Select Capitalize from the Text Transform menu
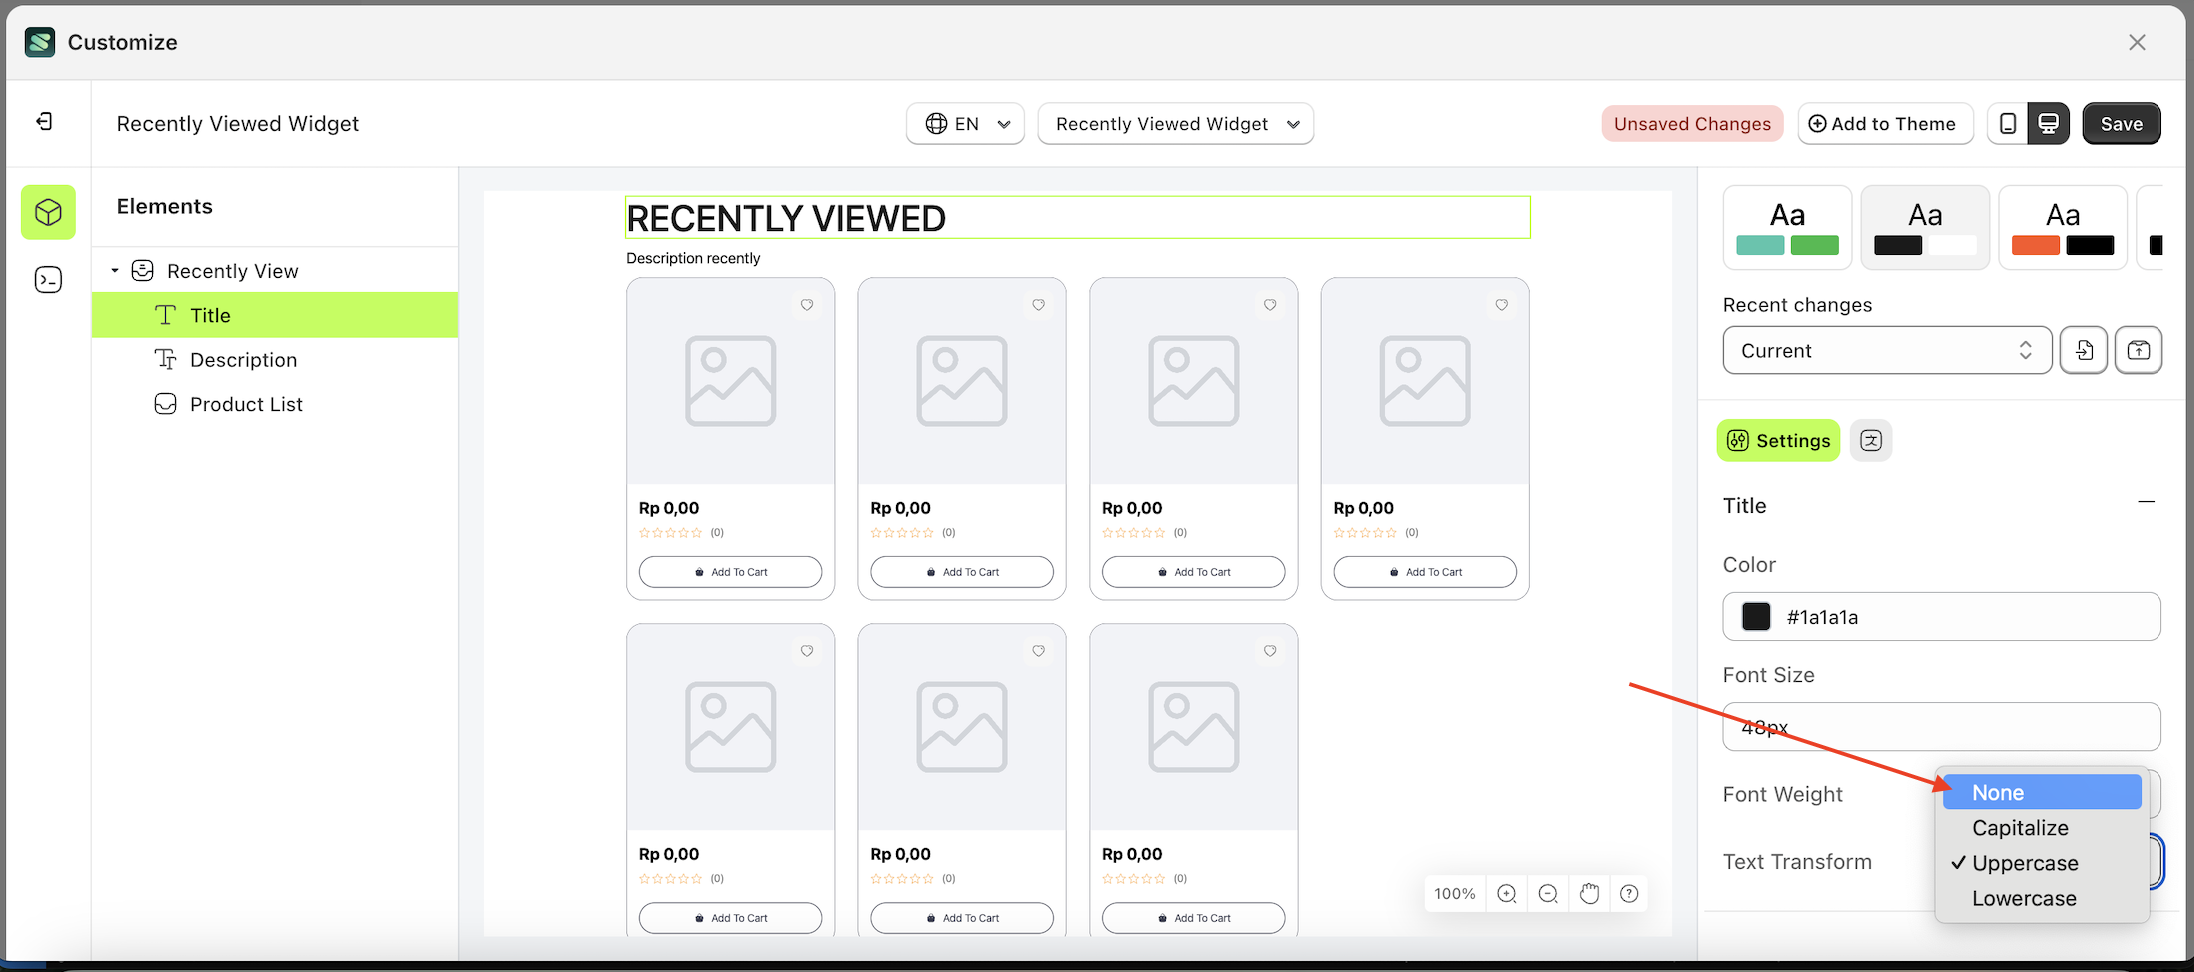 2020,828
